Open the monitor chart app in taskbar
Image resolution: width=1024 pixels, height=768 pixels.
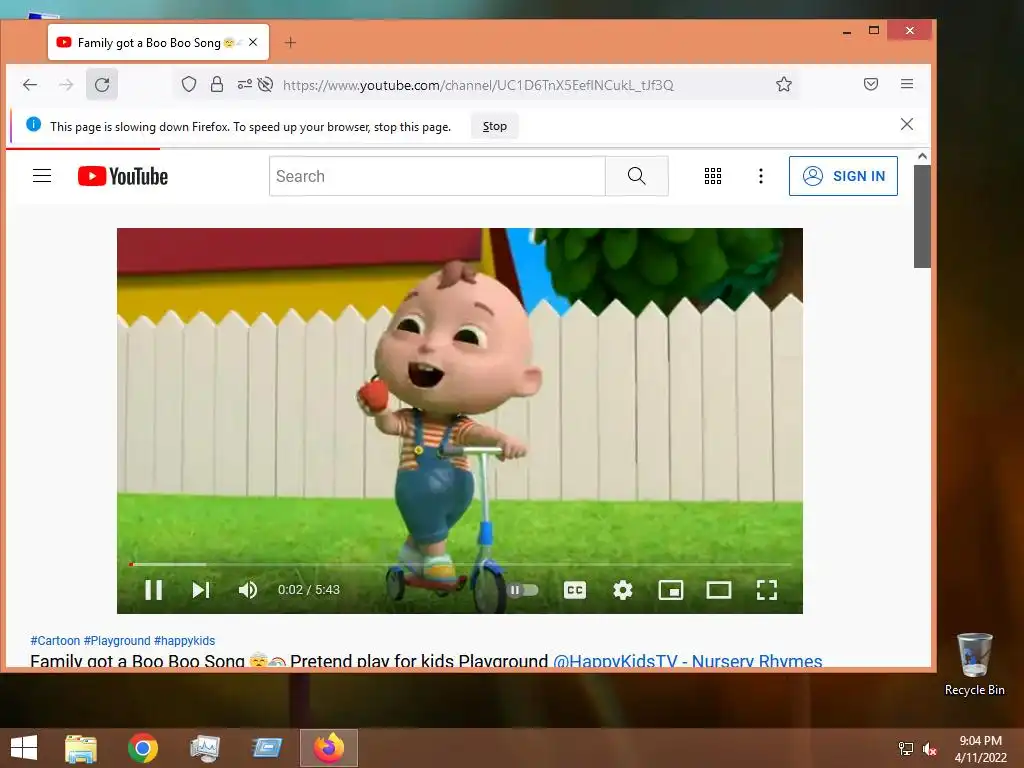[x=204, y=748]
